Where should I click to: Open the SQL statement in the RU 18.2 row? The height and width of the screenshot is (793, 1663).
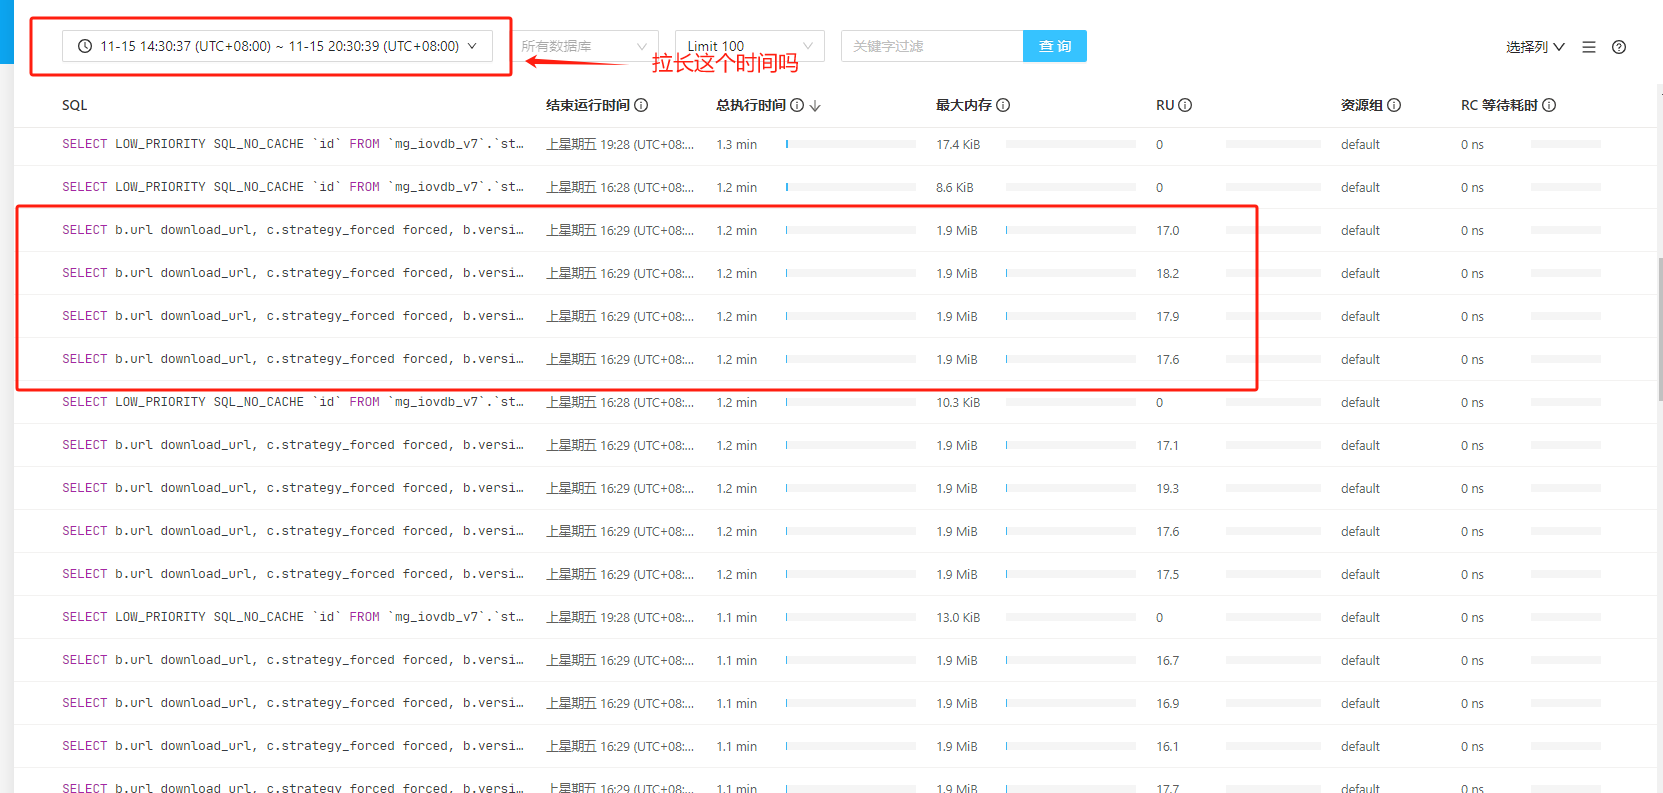pos(293,273)
